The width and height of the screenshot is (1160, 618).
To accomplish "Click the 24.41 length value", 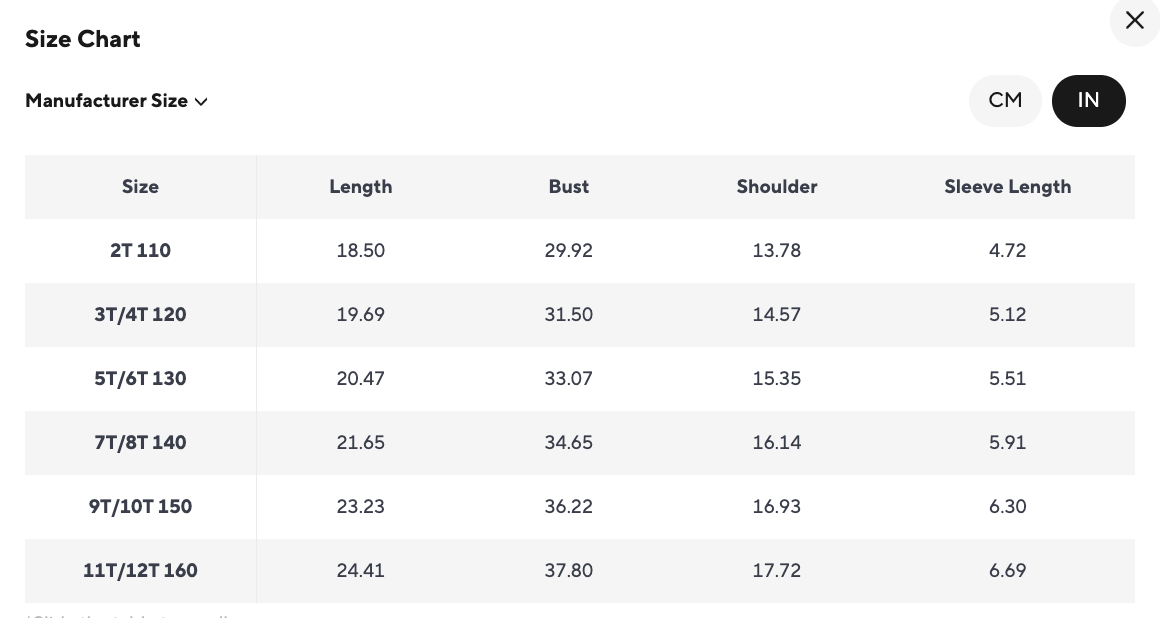I will tap(360, 571).
